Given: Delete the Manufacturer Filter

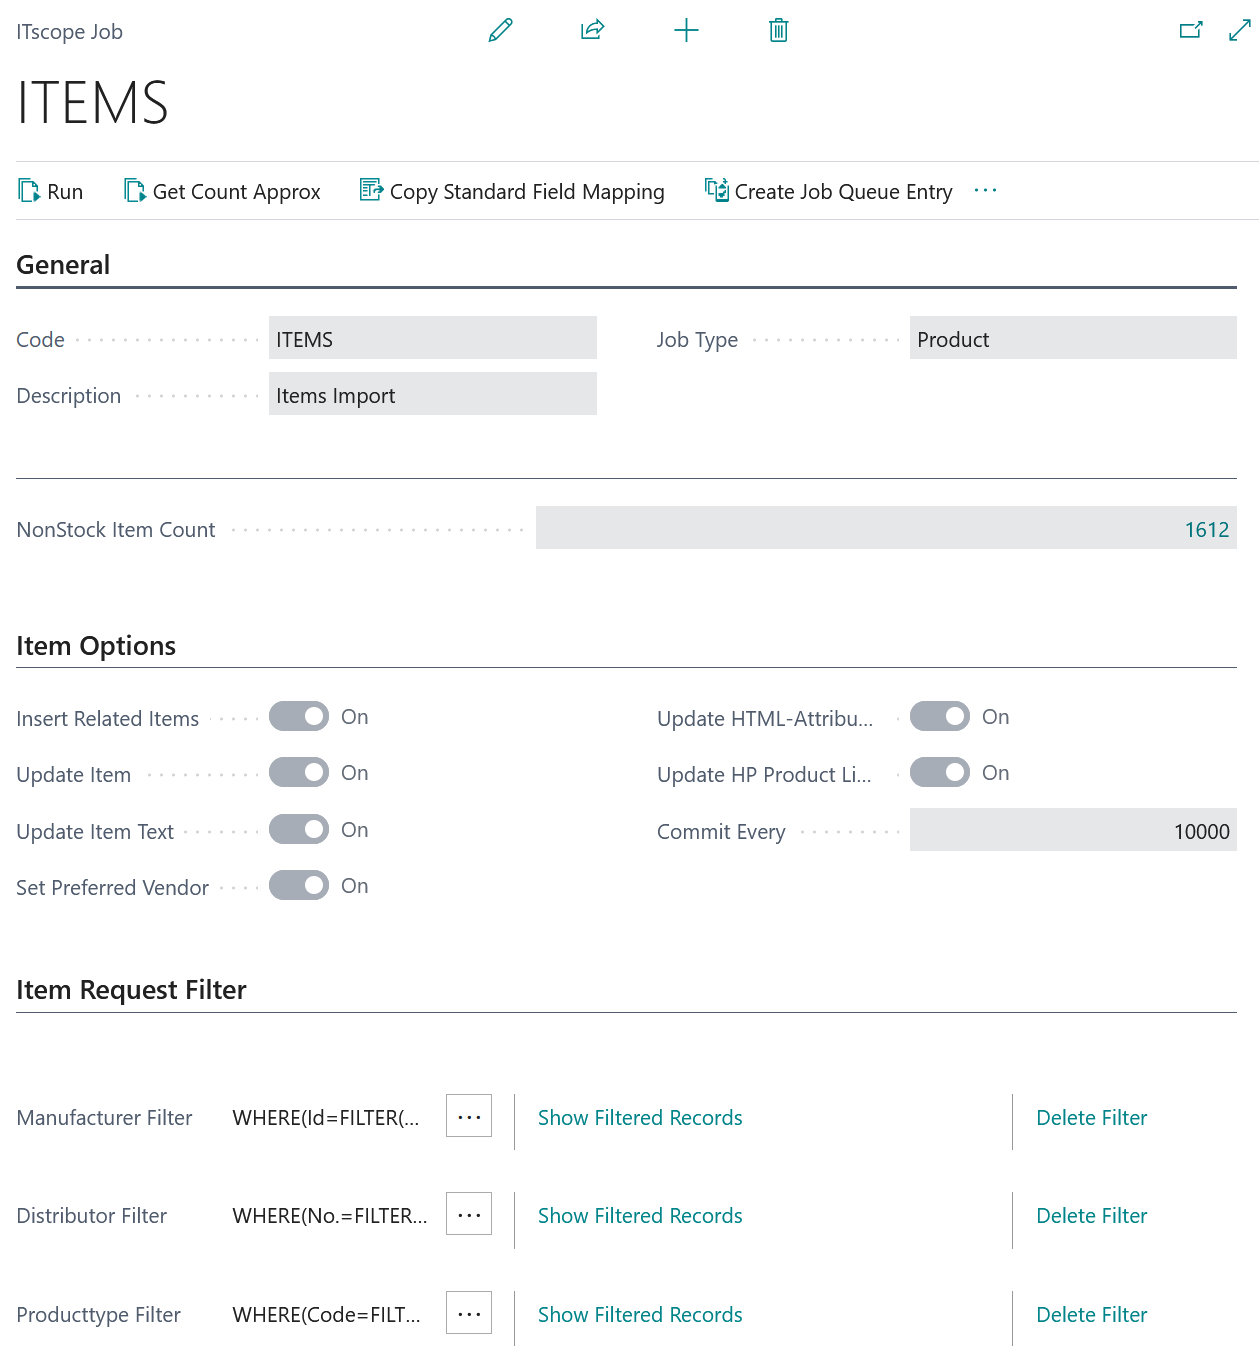Looking at the screenshot, I should 1091,1118.
